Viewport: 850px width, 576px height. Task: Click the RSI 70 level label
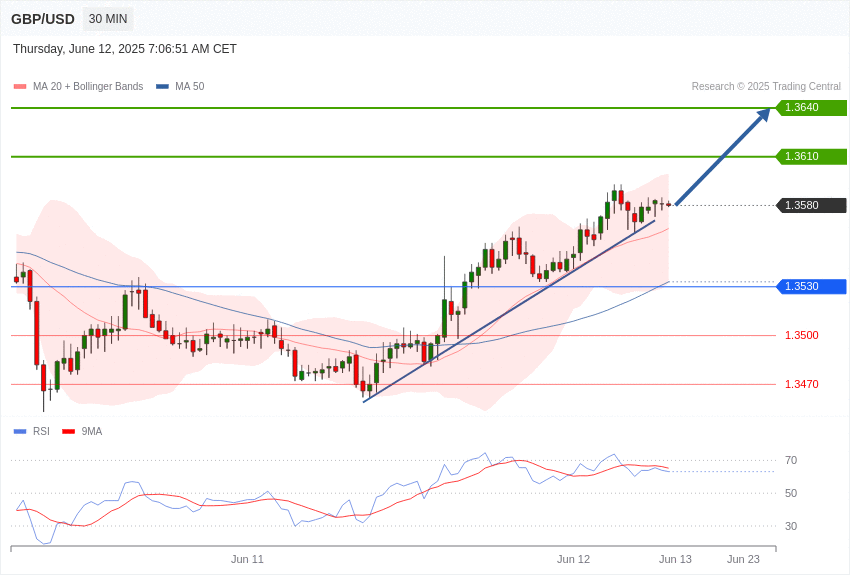(791, 461)
